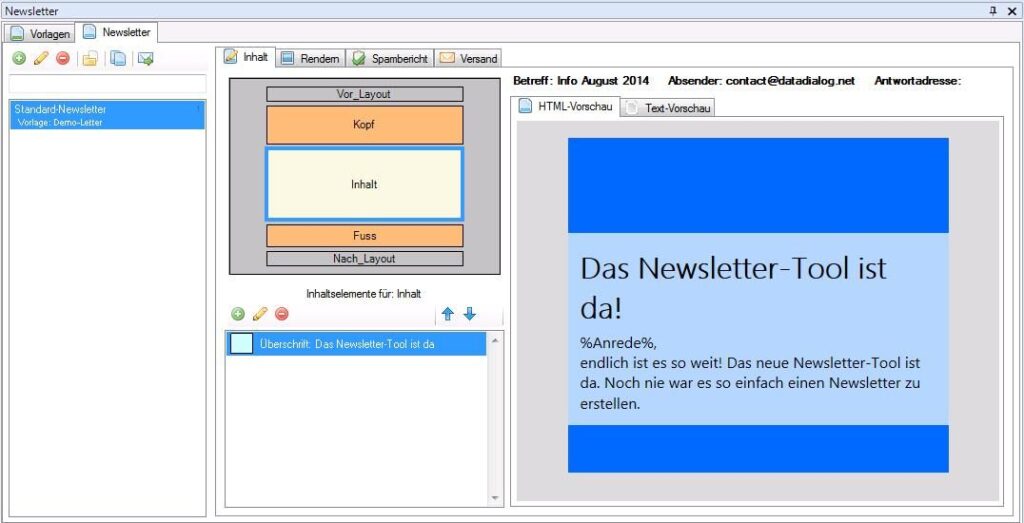
Task: Delete the newsletter with the red minus
Action: point(63,59)
